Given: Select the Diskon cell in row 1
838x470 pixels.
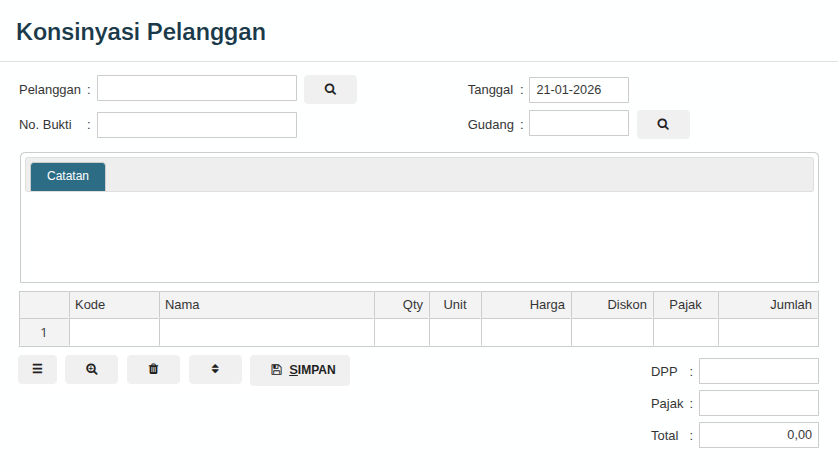Looking at the screenshot, I should pyautogui.click(x=612, y=333).
